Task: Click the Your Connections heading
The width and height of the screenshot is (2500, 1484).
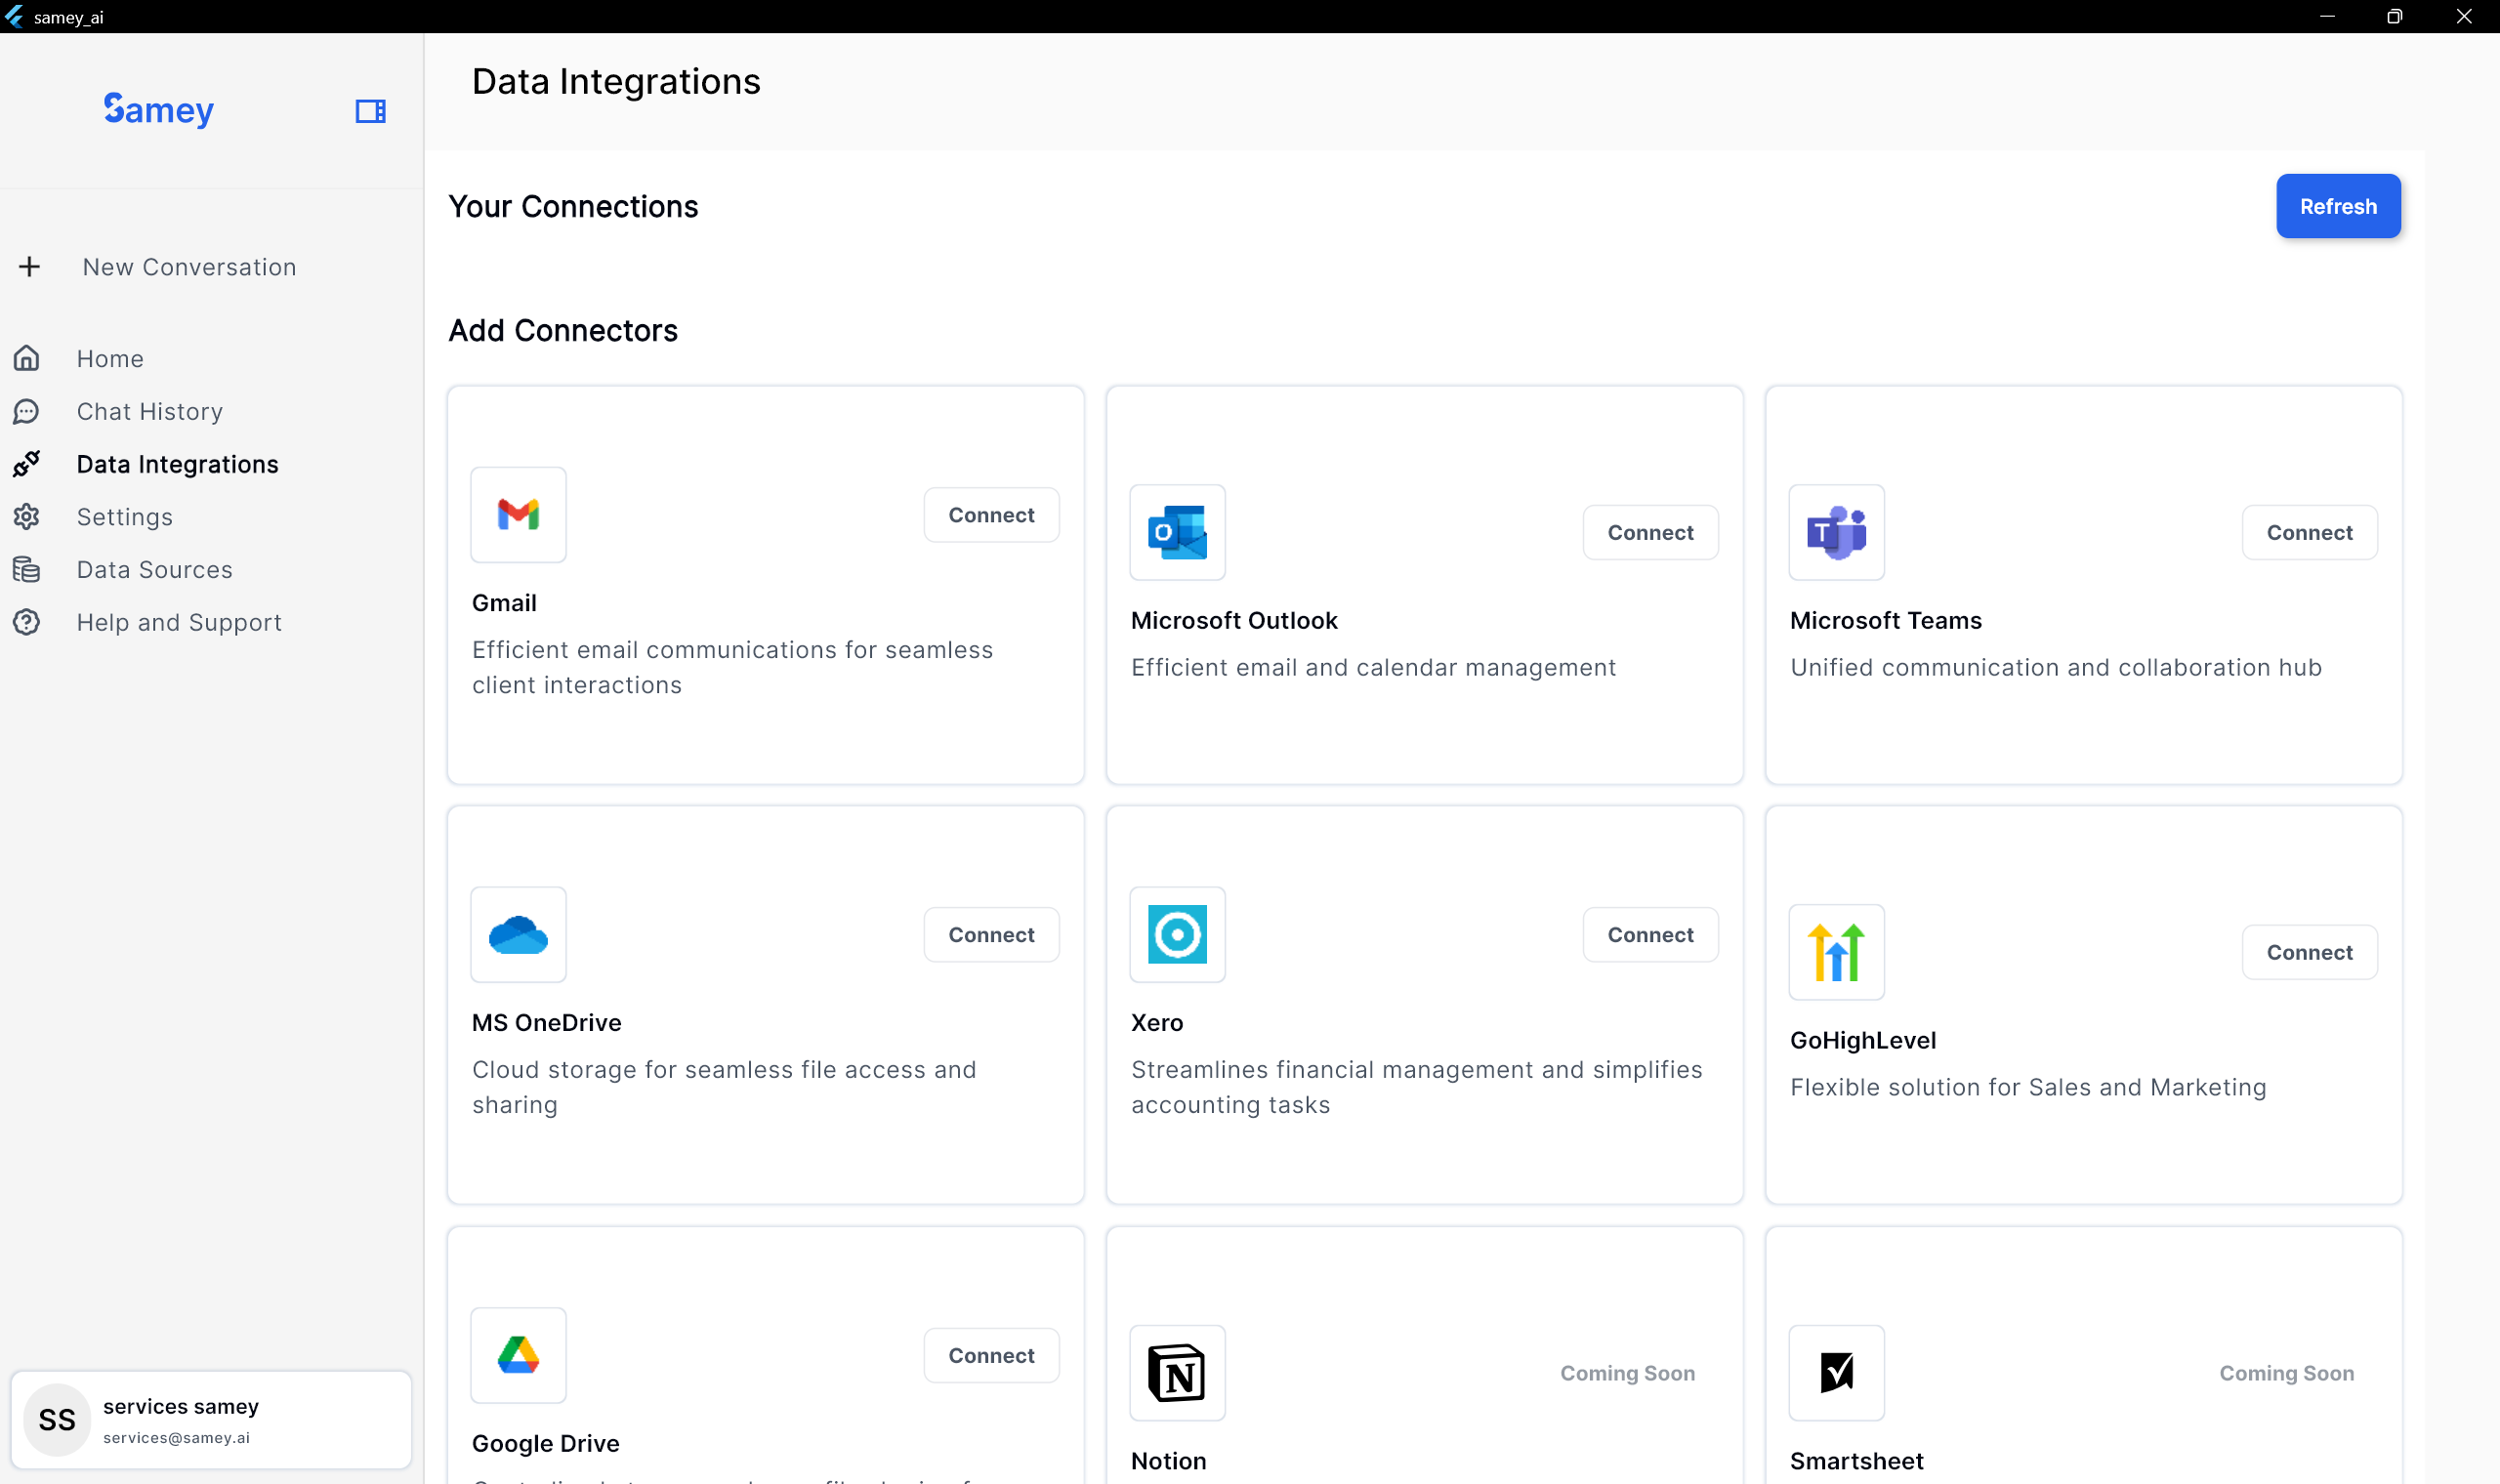Action: 573,206
